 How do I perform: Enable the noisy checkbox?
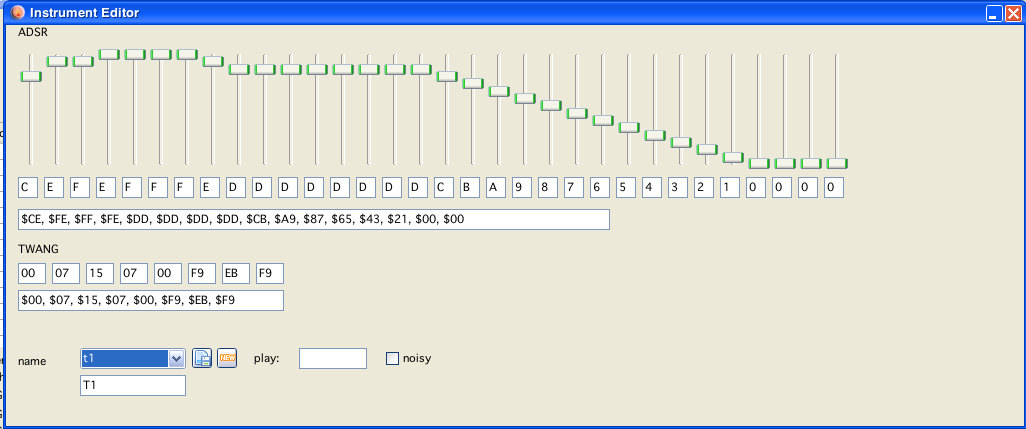[x=393, y=358]
